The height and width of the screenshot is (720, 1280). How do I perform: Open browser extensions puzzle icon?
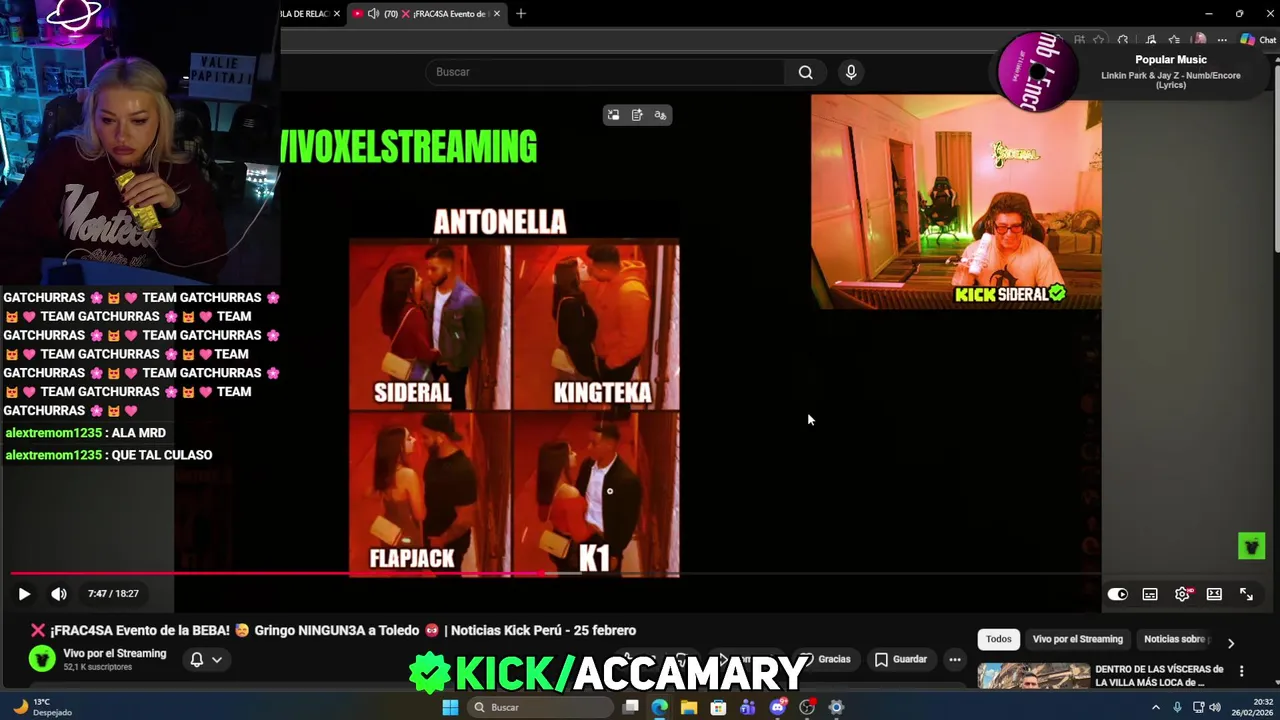click(x=1123, y=40)
